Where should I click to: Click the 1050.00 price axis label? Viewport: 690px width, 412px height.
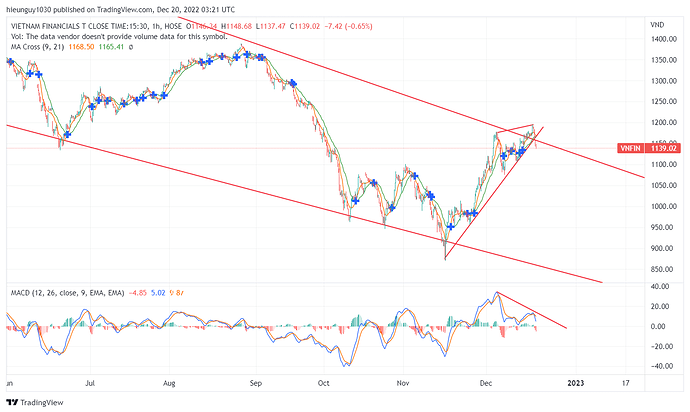click(x=664, y=185)
